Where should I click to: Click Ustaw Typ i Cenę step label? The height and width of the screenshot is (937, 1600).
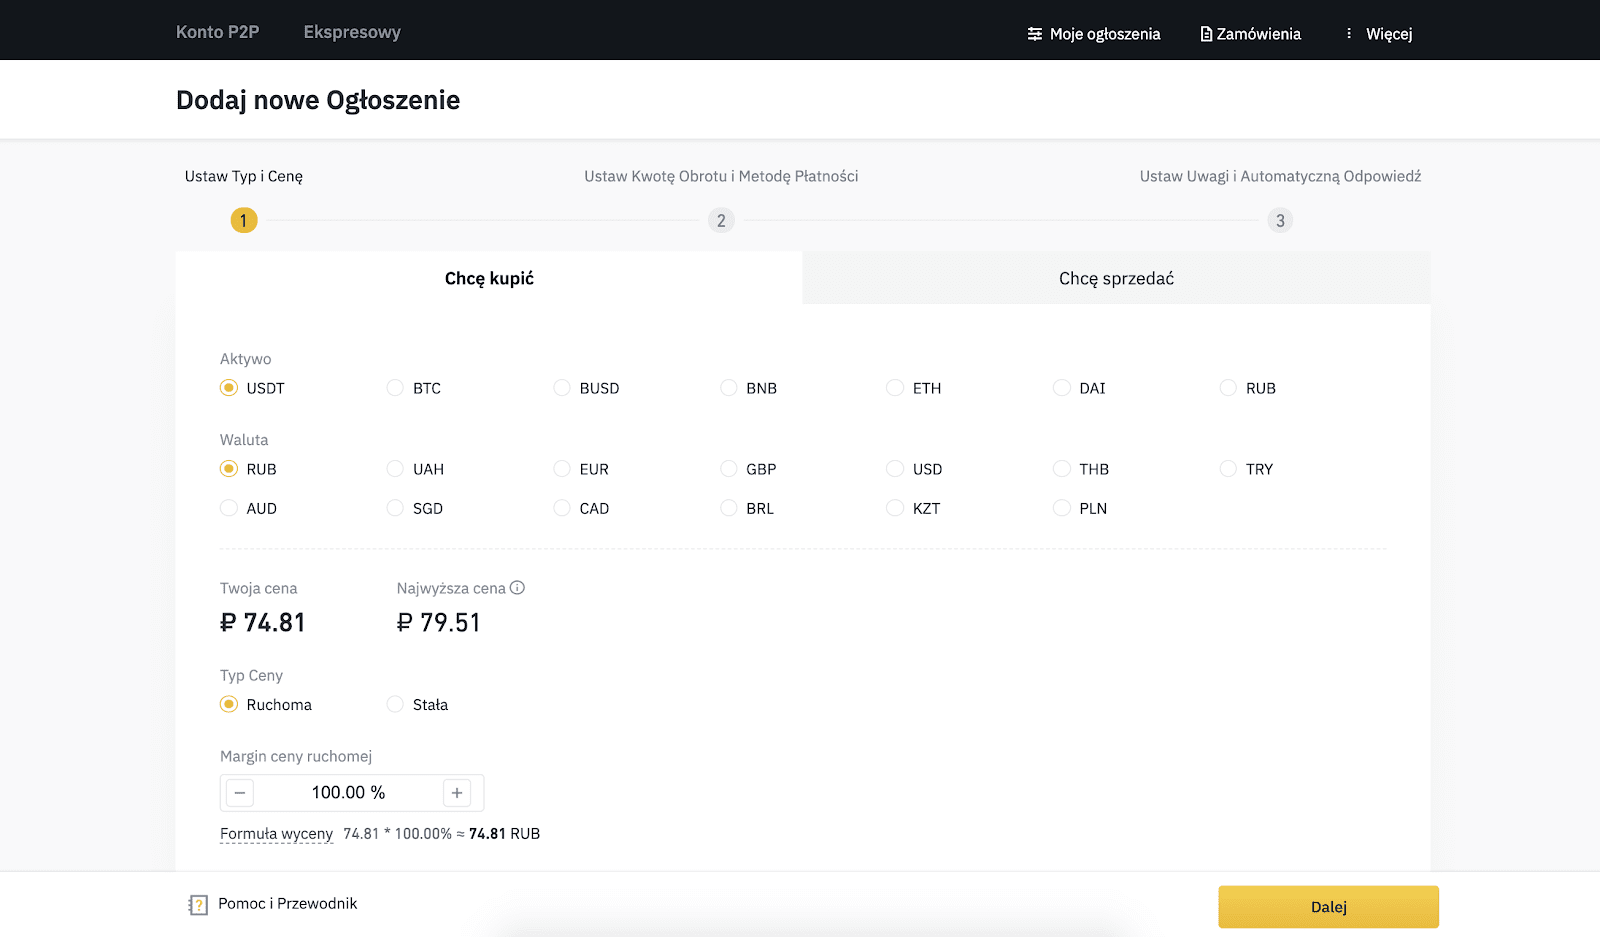point(244,176)
